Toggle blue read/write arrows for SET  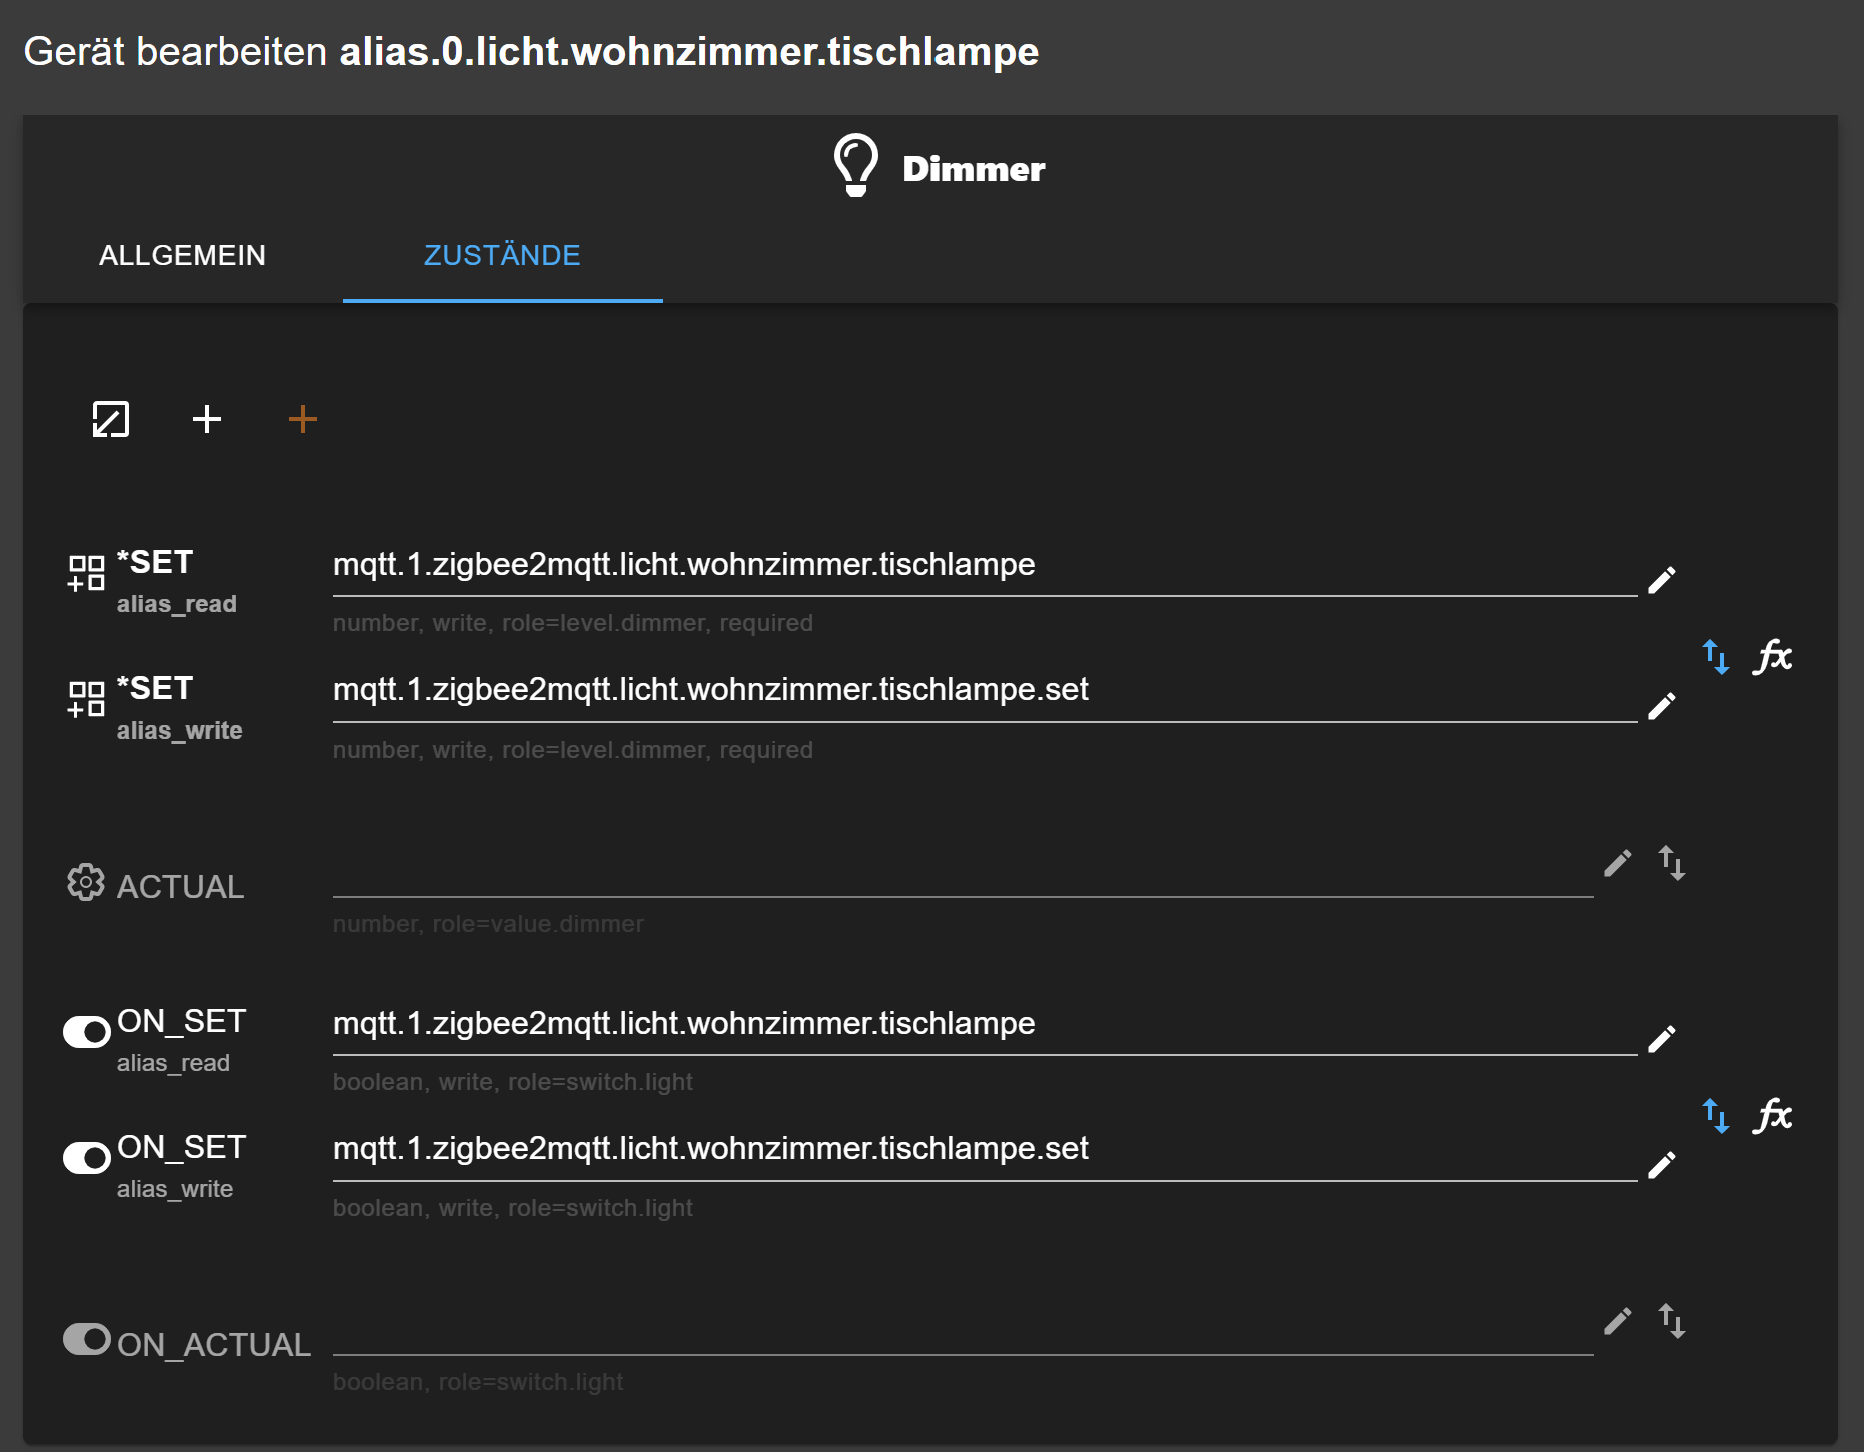[x=1716, y=657]
